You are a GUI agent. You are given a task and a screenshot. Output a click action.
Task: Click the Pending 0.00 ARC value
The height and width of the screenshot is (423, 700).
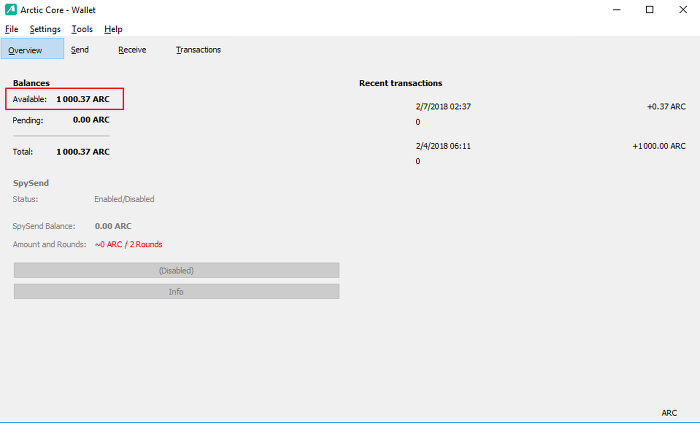click(x=91, y=120)
